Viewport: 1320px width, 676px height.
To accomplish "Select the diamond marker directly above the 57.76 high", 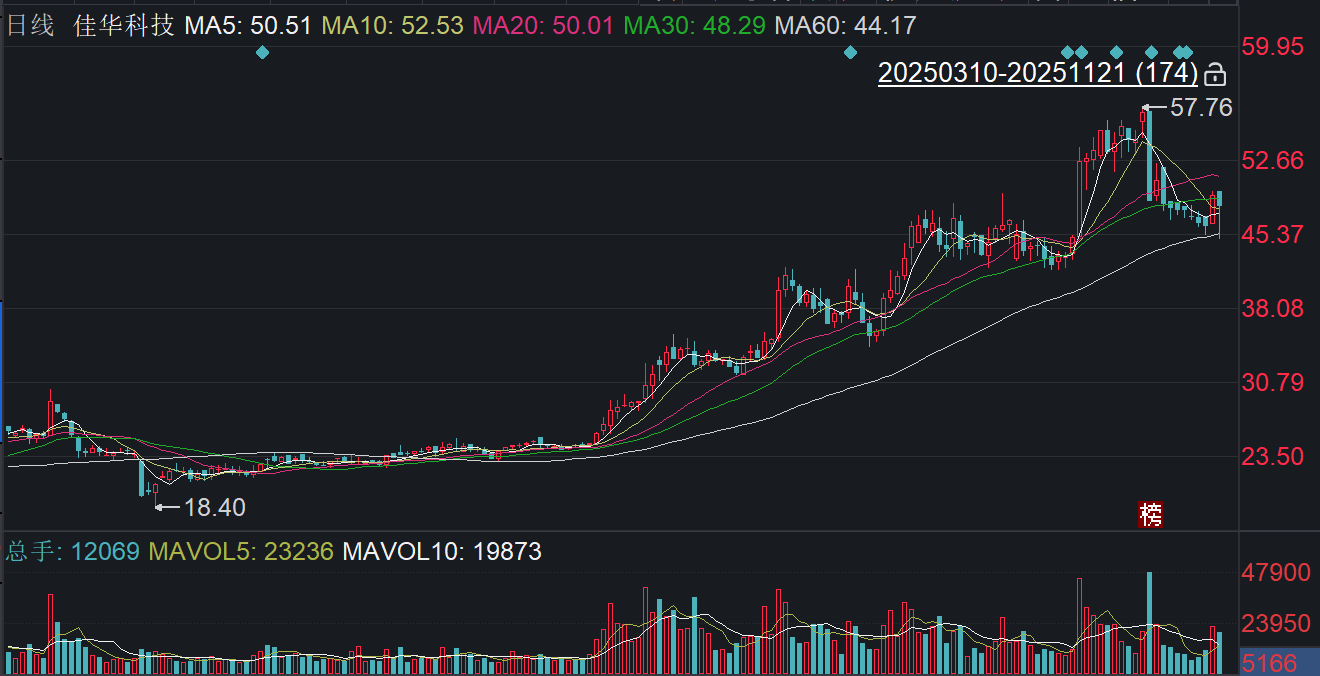I will click(1151, 52).
